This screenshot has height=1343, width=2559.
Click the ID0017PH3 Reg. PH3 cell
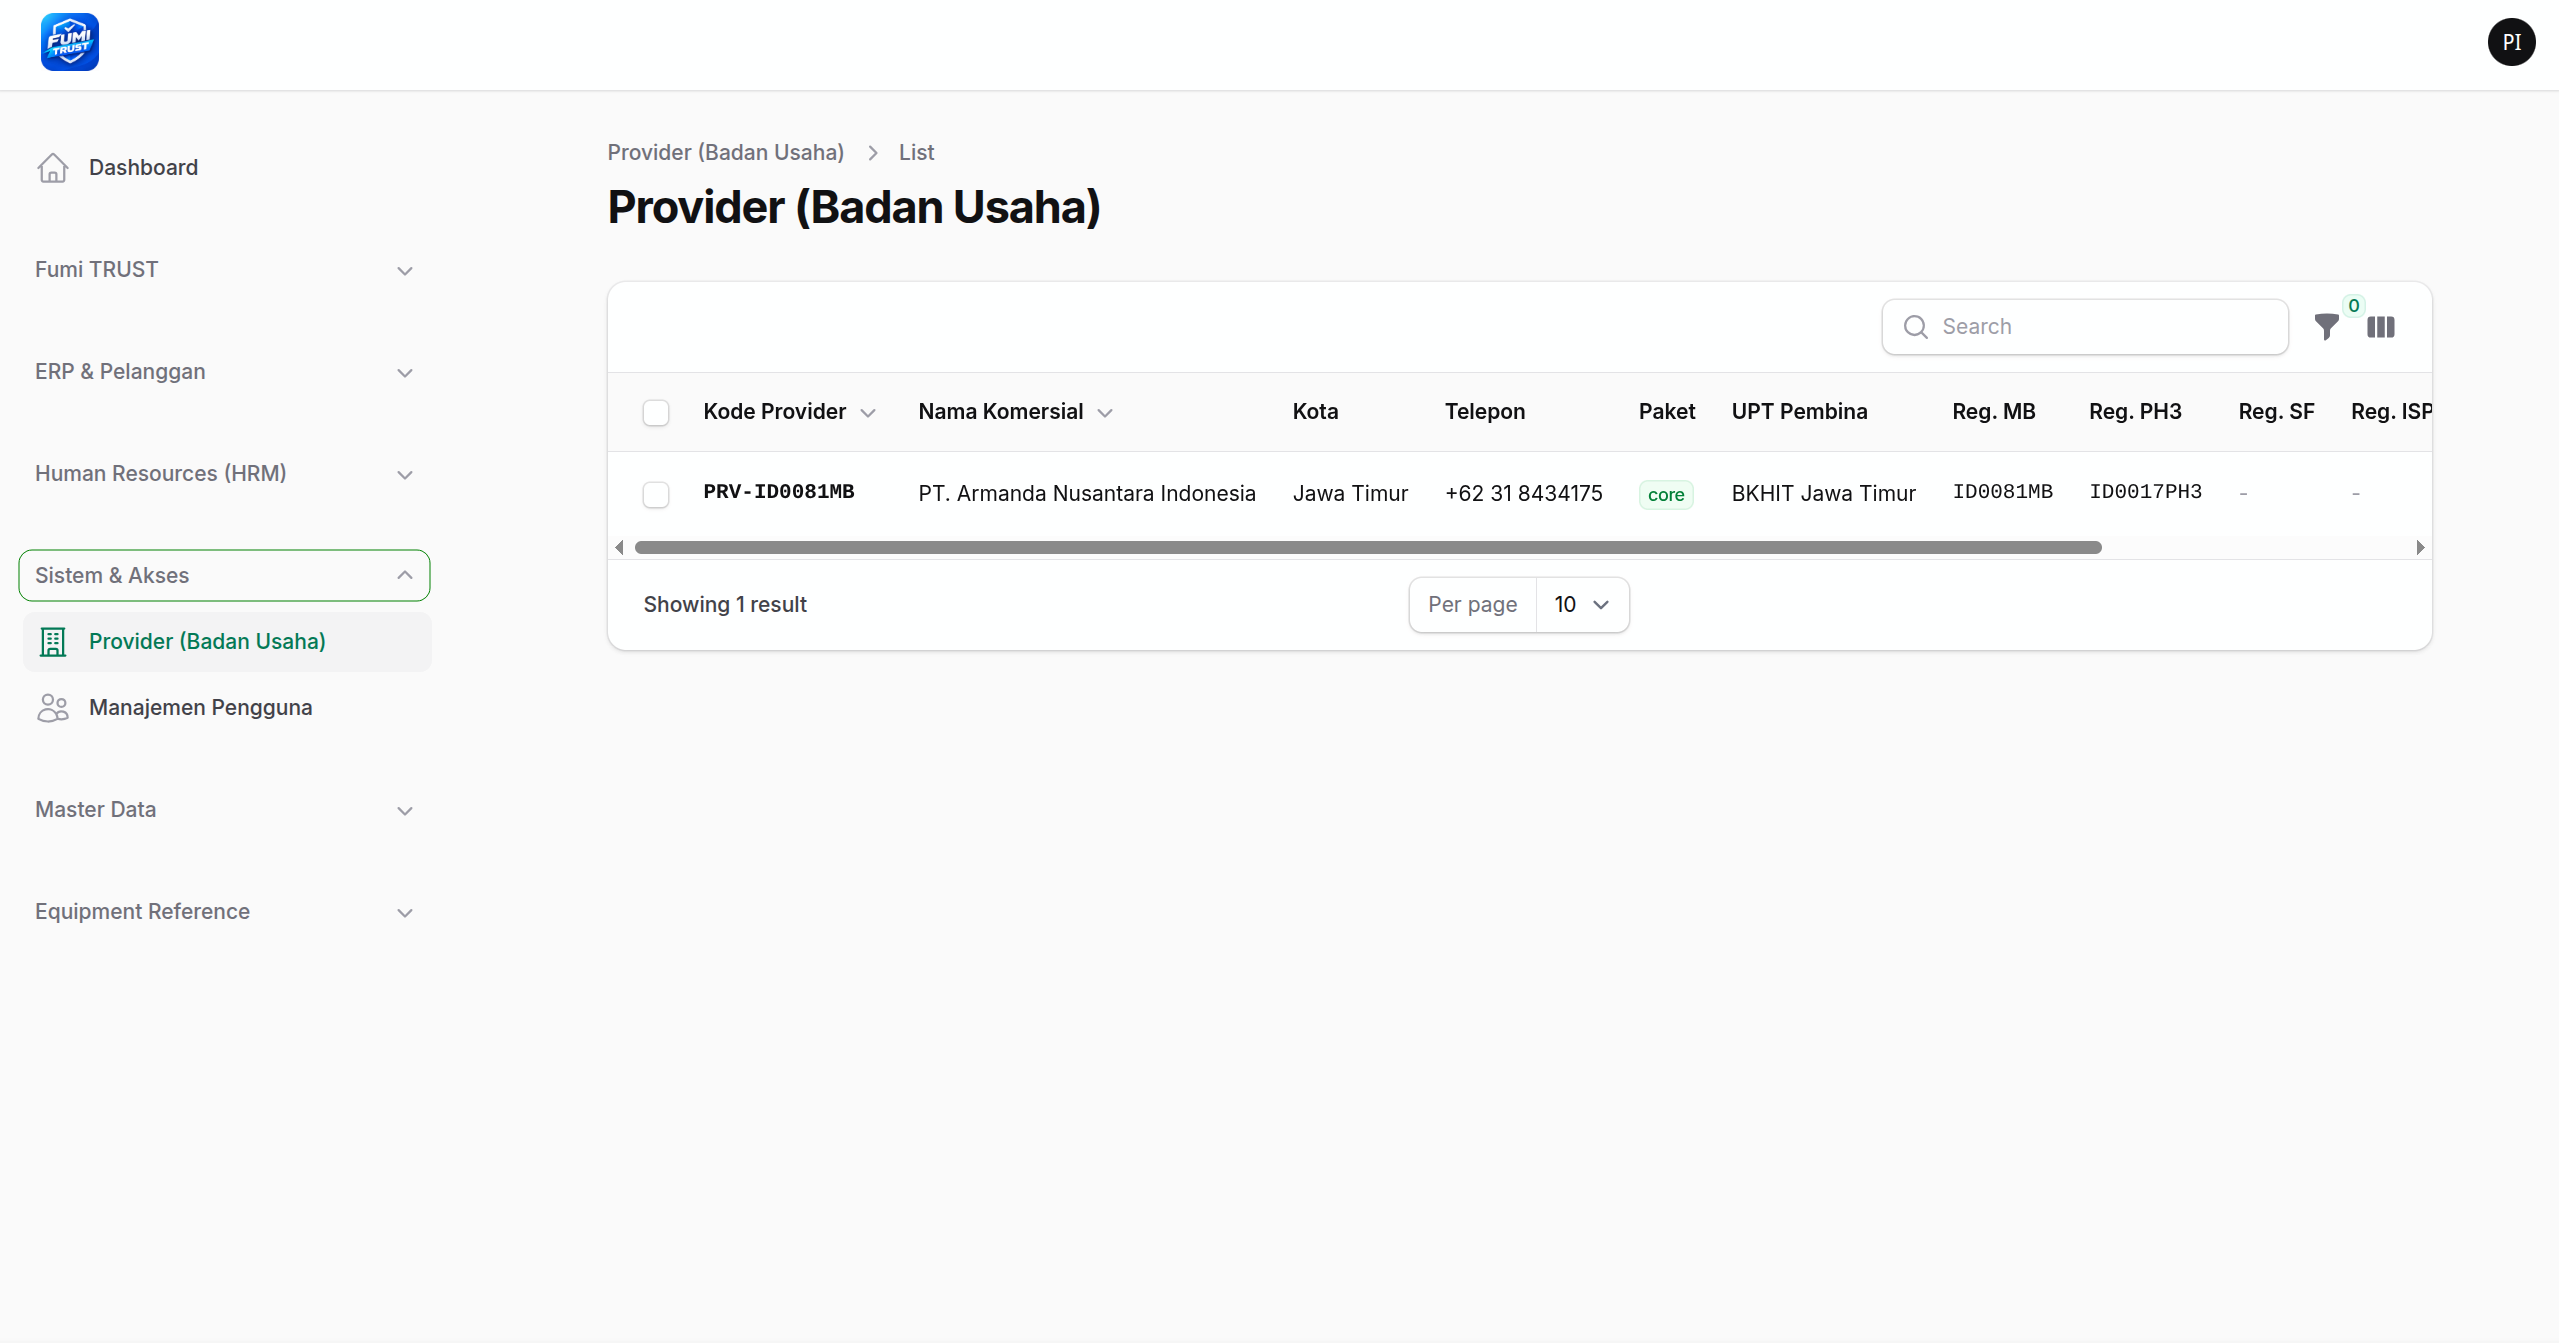click(2145, 492)
